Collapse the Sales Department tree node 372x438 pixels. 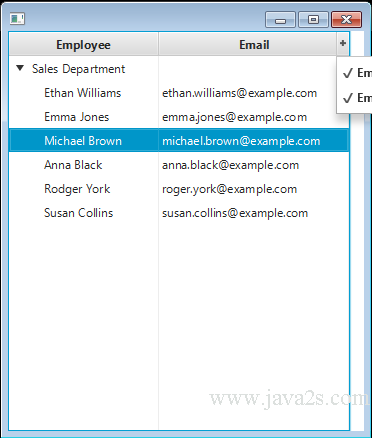pyautogui.click(x=20, y=68)
